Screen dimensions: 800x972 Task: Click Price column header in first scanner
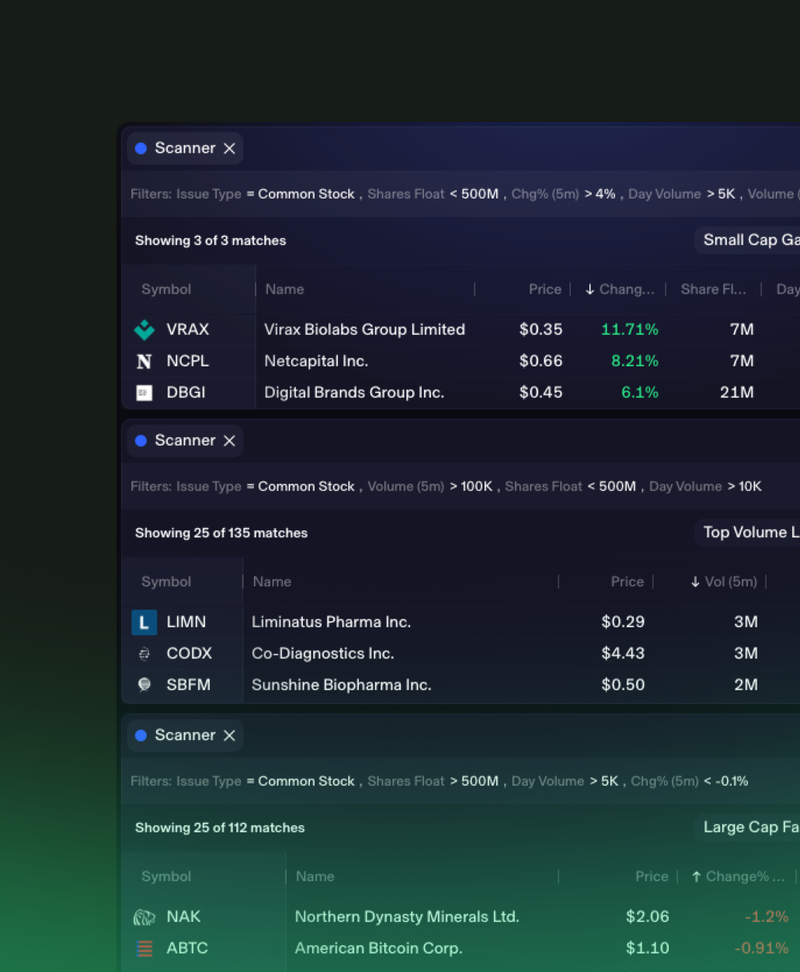(x=545, y=289)
